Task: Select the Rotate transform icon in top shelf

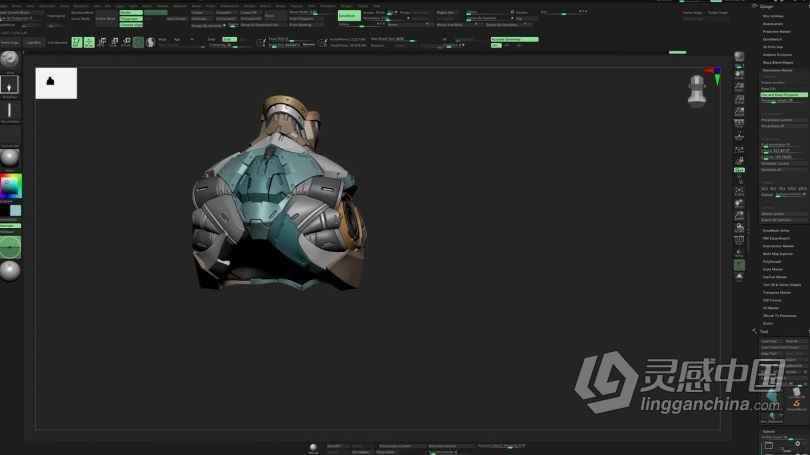Action: (x=126, y=42)
